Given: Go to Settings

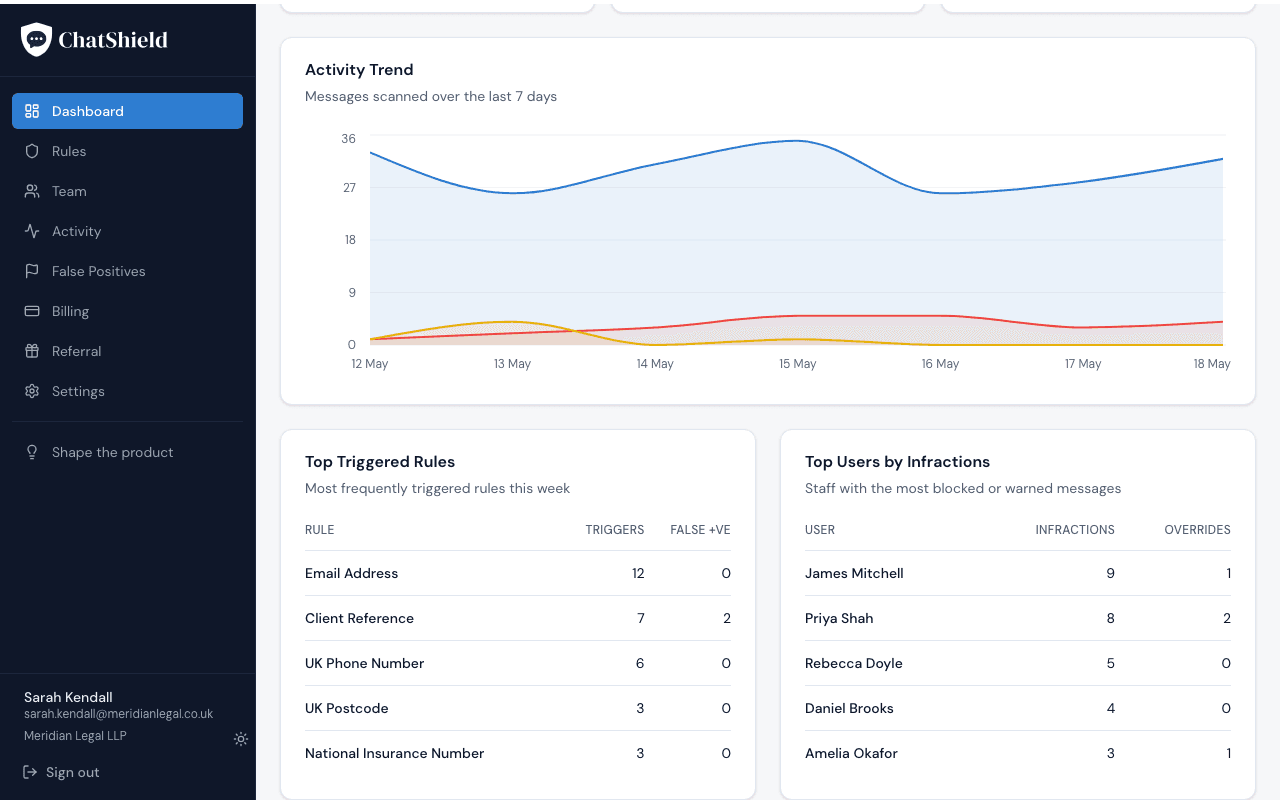Looking at the screenshot, I should pos(127,391).
